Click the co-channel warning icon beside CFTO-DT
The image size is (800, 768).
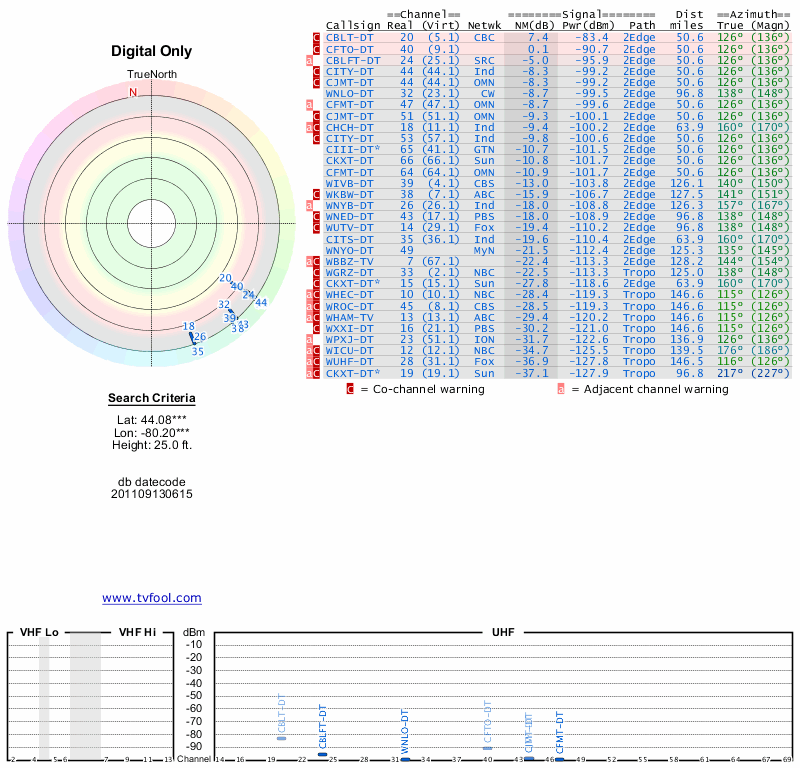[318, 49]
